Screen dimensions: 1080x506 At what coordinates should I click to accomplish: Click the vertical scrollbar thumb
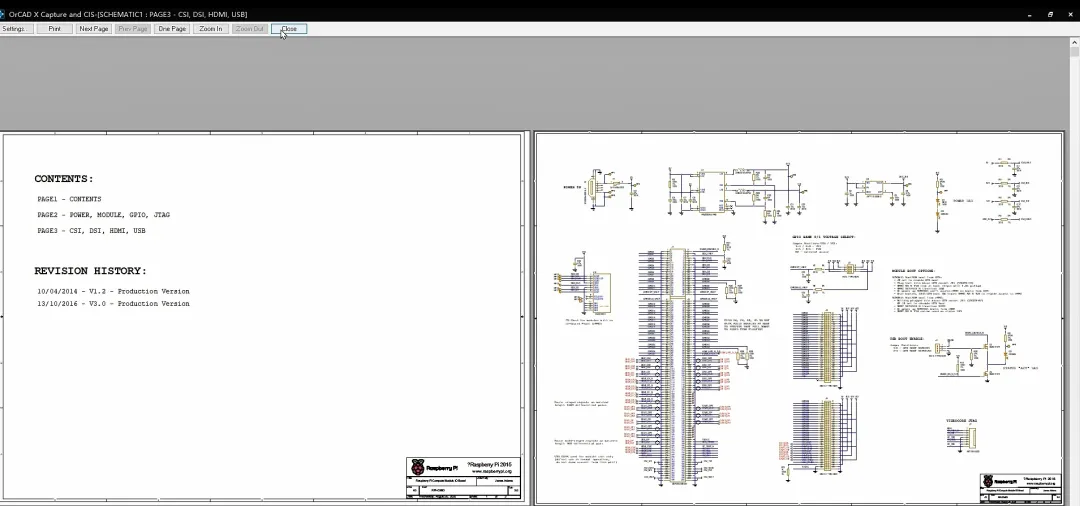click(1074, 52)
